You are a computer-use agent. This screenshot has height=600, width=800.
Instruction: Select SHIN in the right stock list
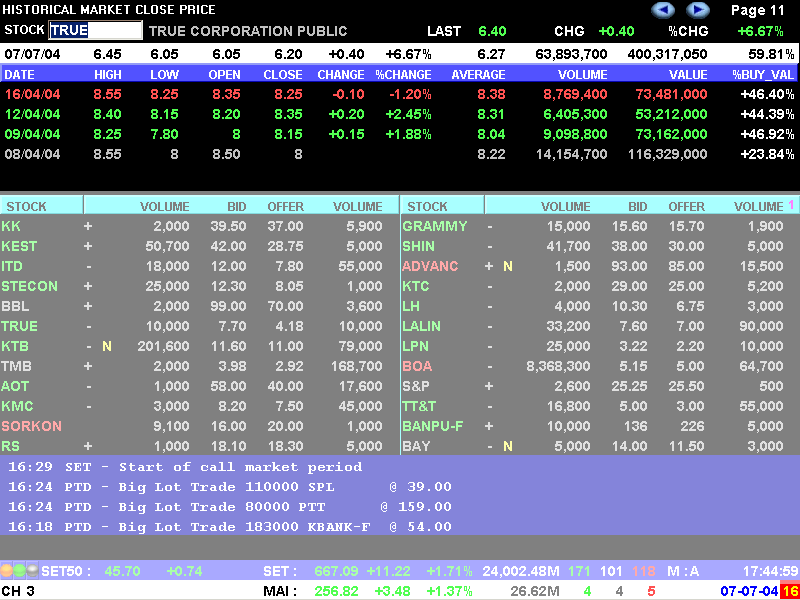[x=418, y=246]
